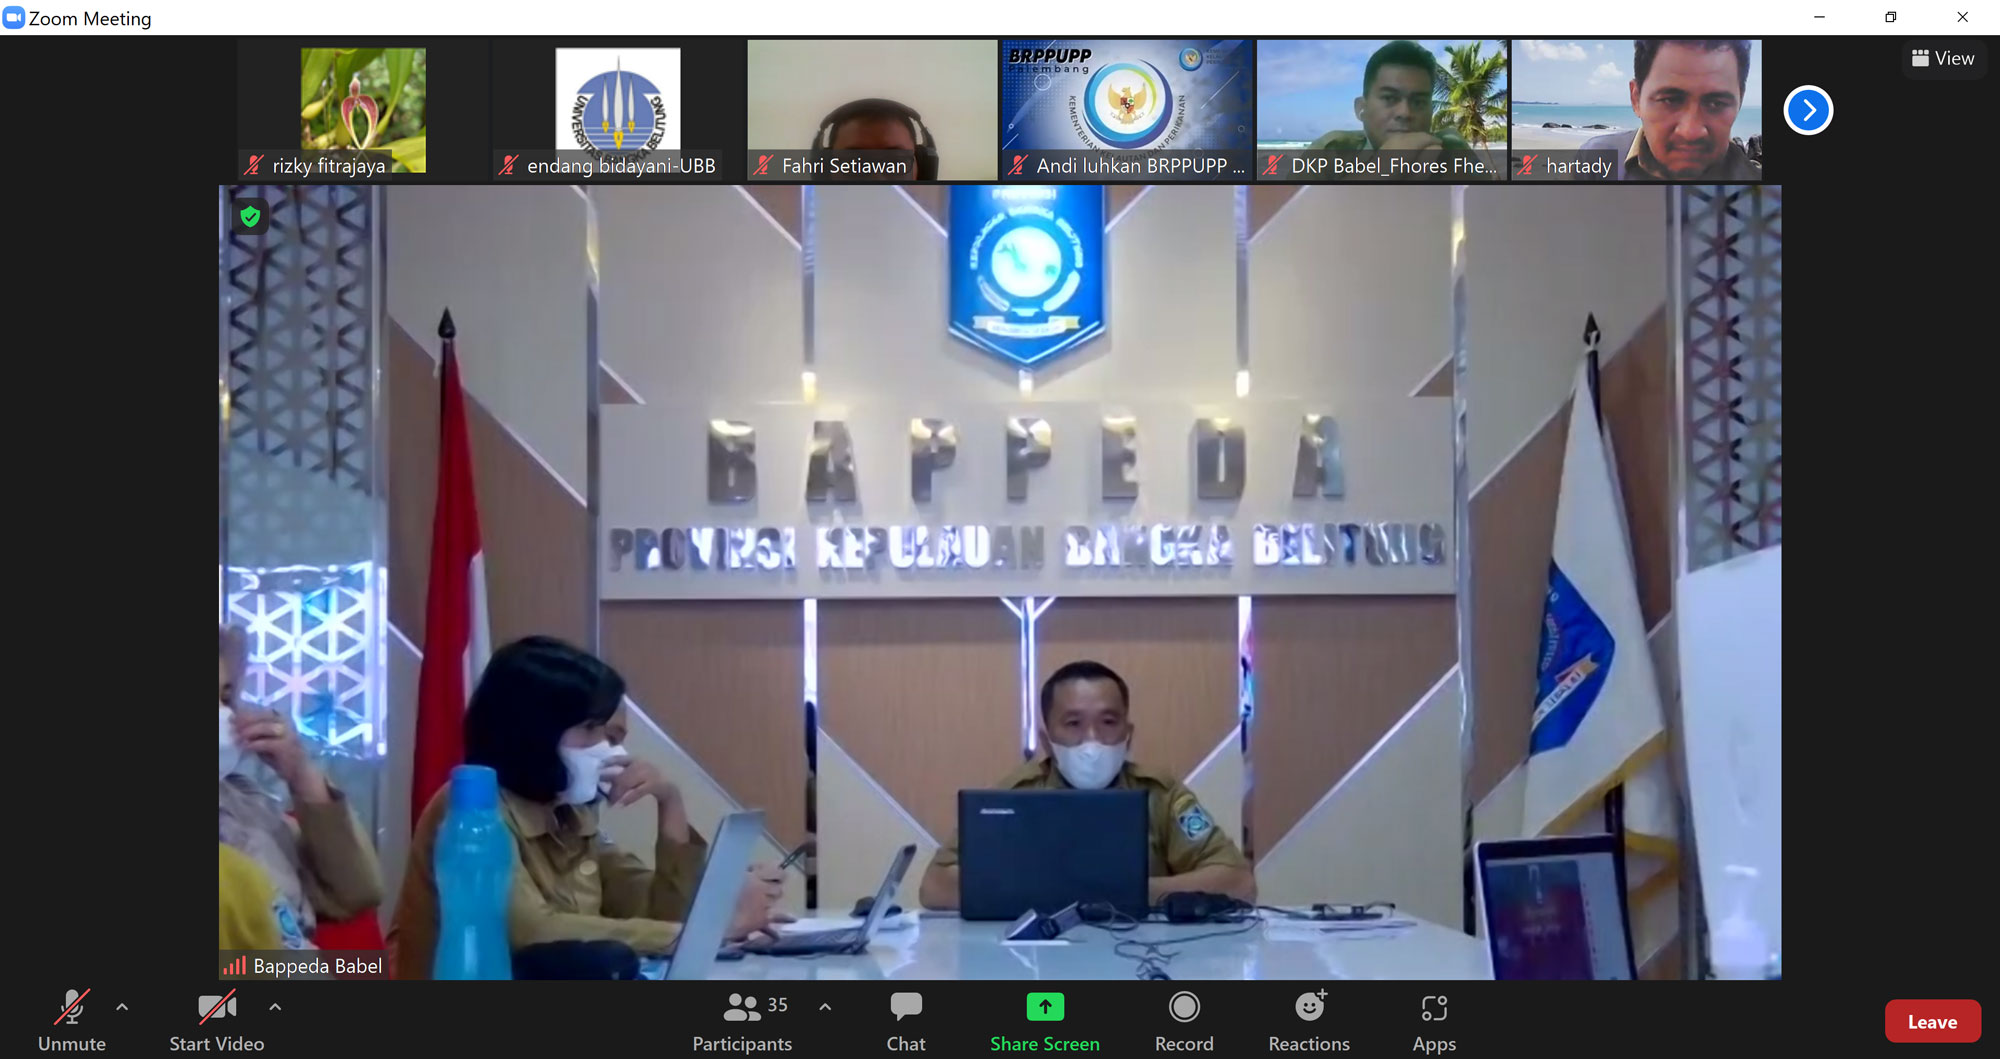Unmute the microphone

pyautogui.click(x=71, y=1021)
